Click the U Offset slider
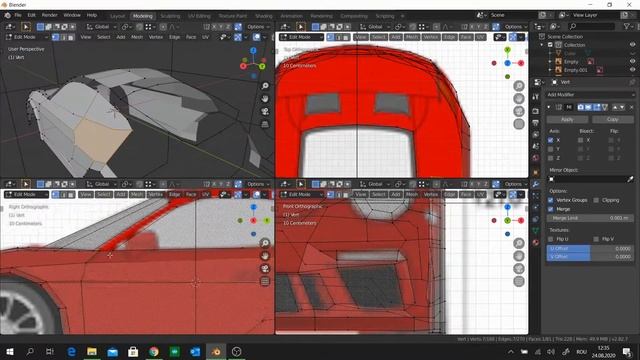 coord(590,249)
